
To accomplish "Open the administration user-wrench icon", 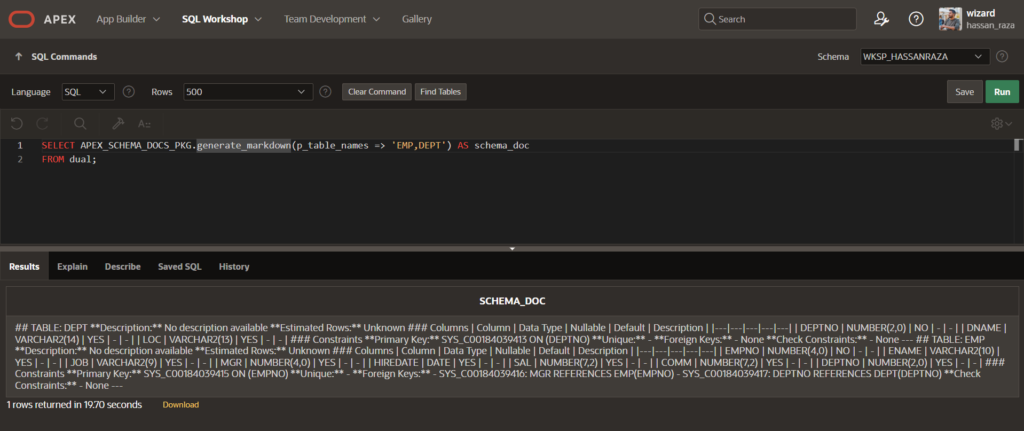I will point(881,19).
